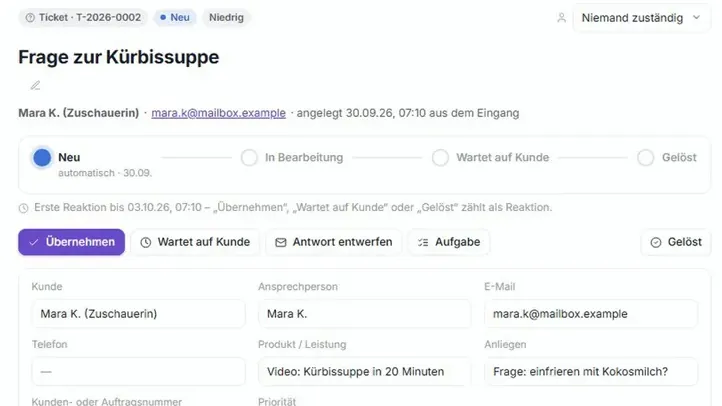This screenshot has height=406, width=722.
Task: Focus the Ansprechperson field with Mara K.
Action: click(x=364, y=314)
